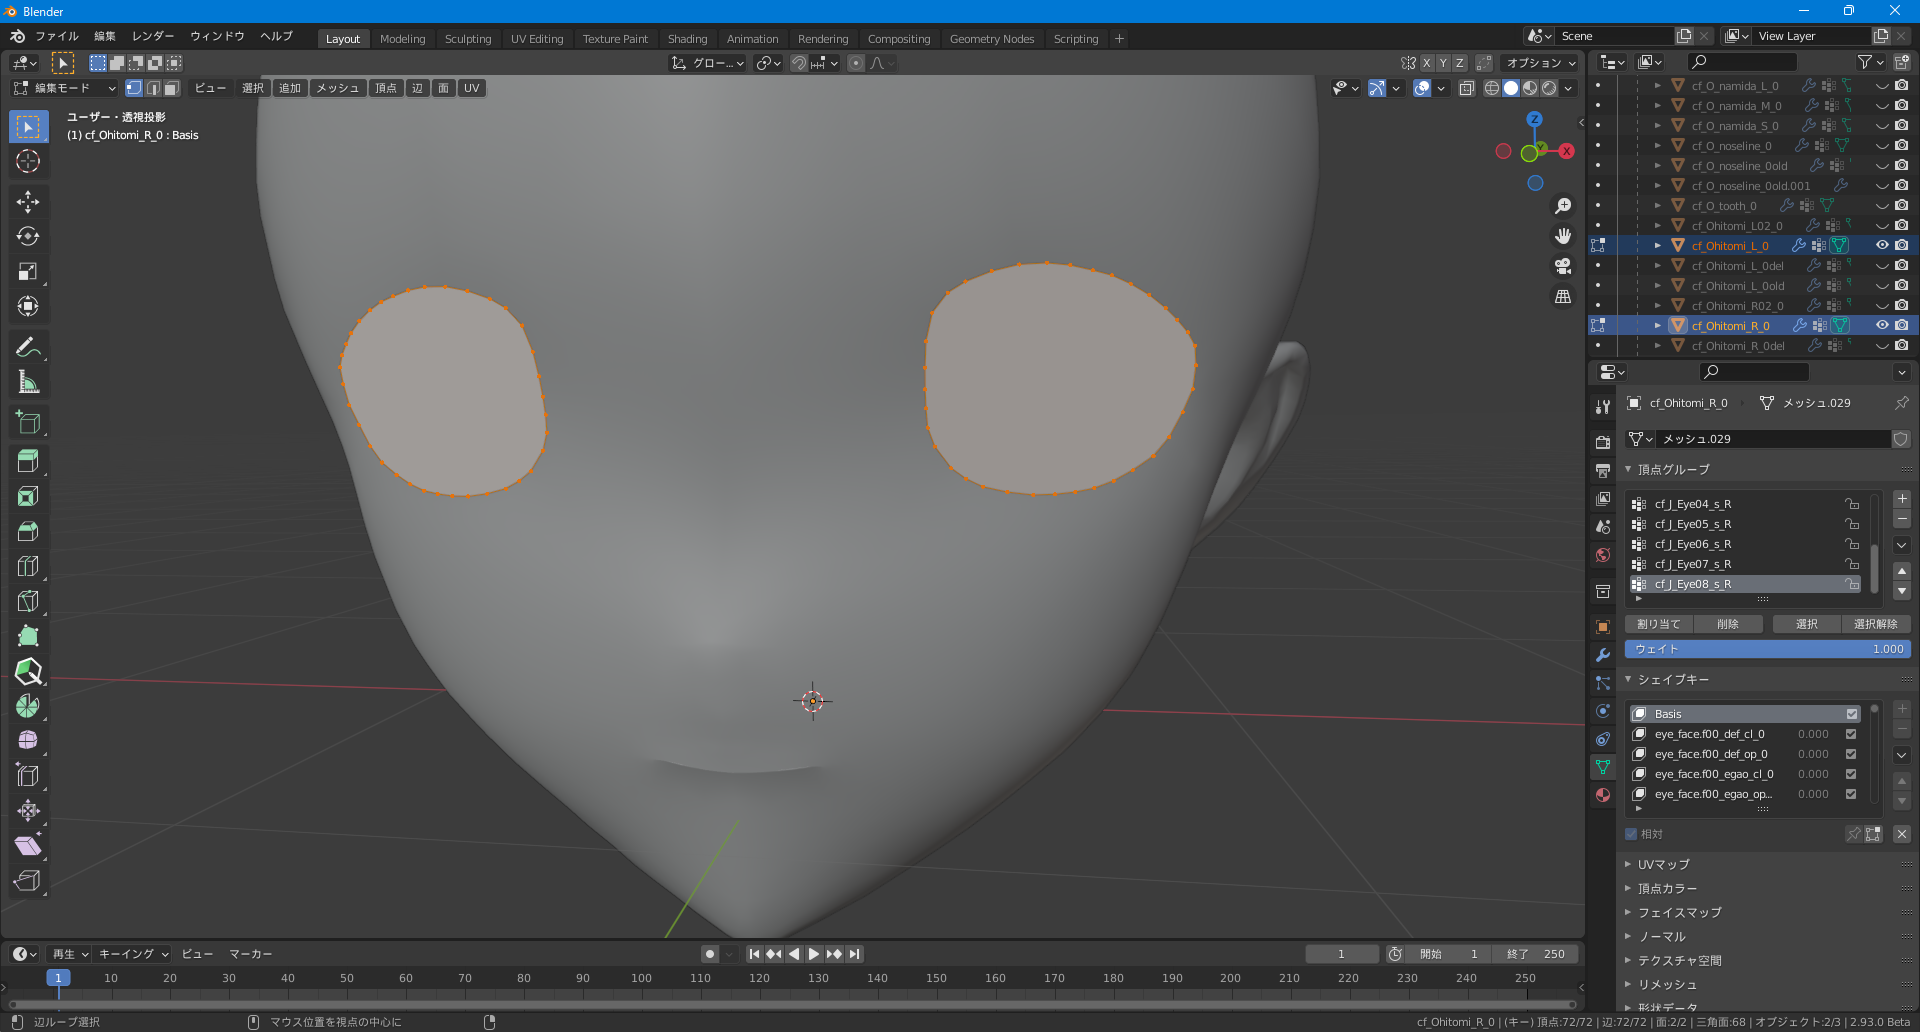This screenshot has height=1032, width=1920.
Task: Select the Annotate tool
Action: [x=28, y=347]
